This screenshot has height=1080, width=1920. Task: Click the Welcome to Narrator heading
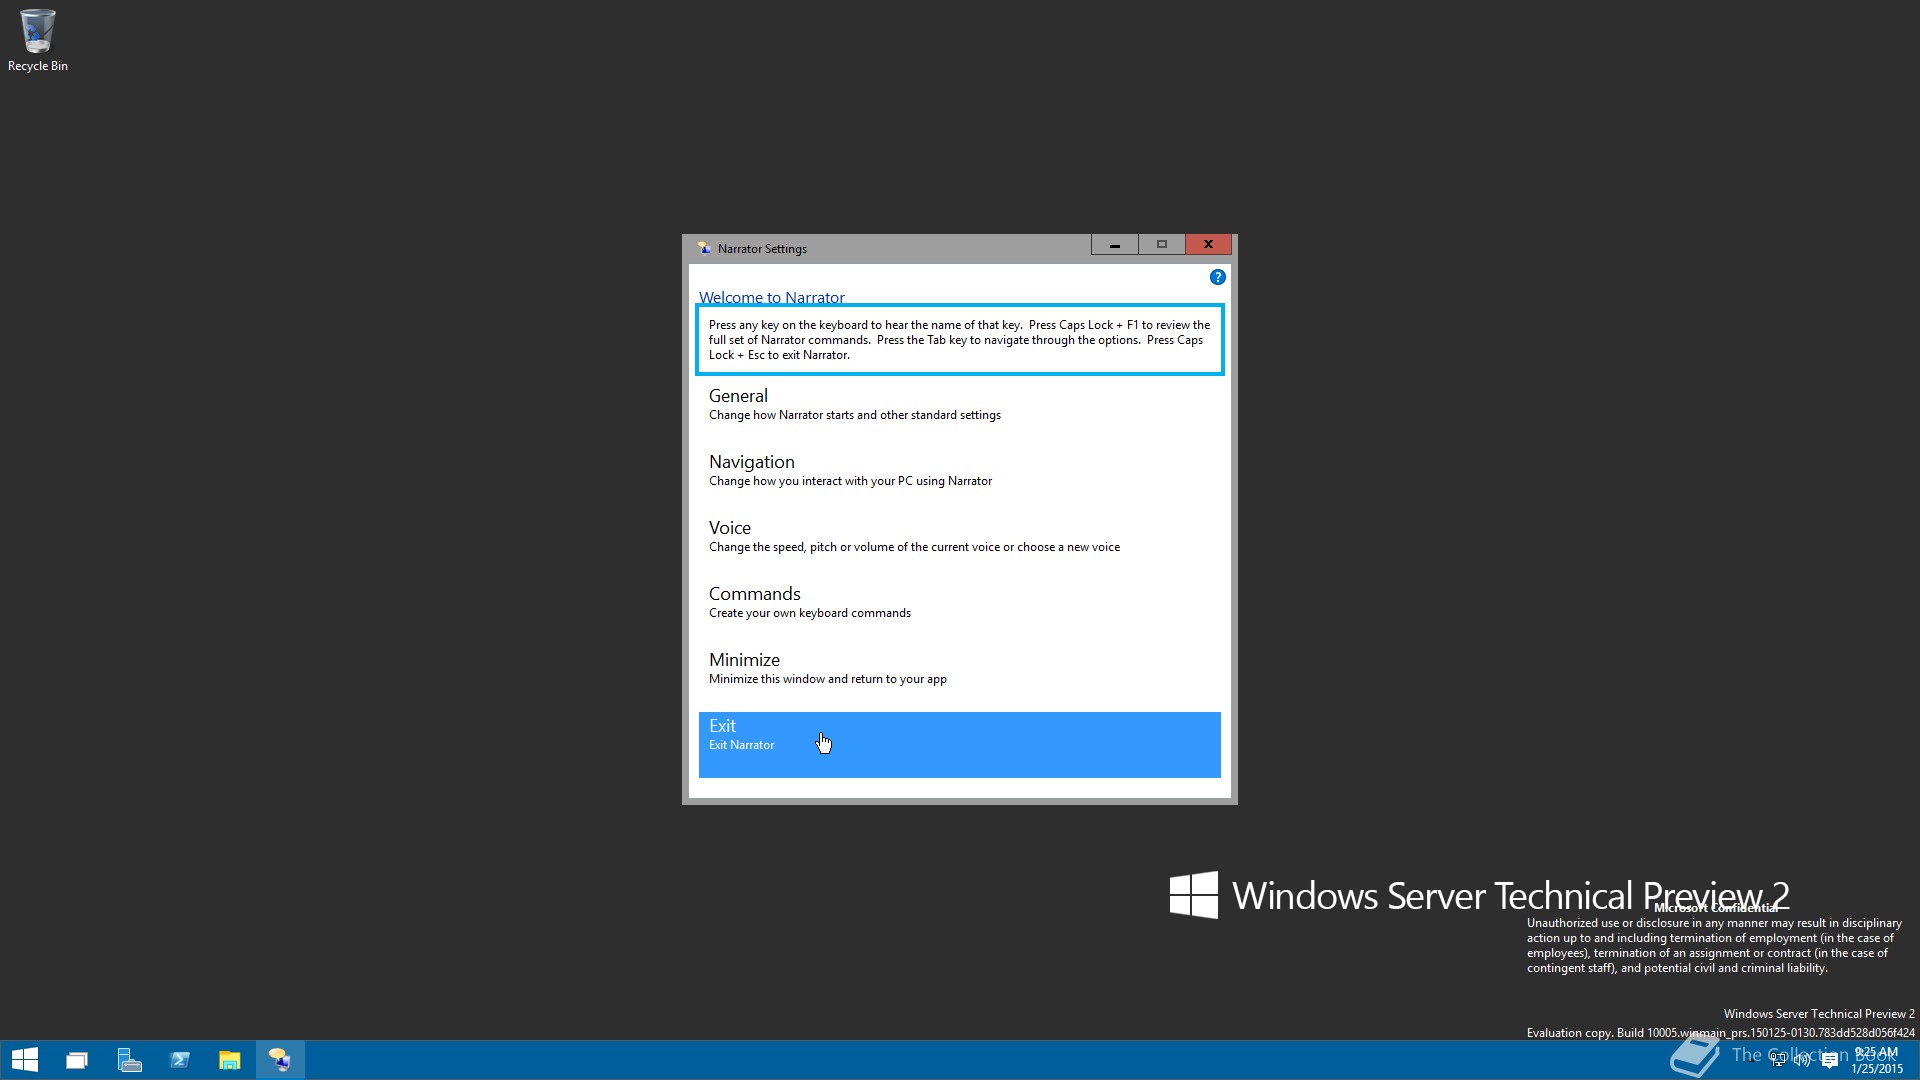pyautogui.click(x=772, y=297)
